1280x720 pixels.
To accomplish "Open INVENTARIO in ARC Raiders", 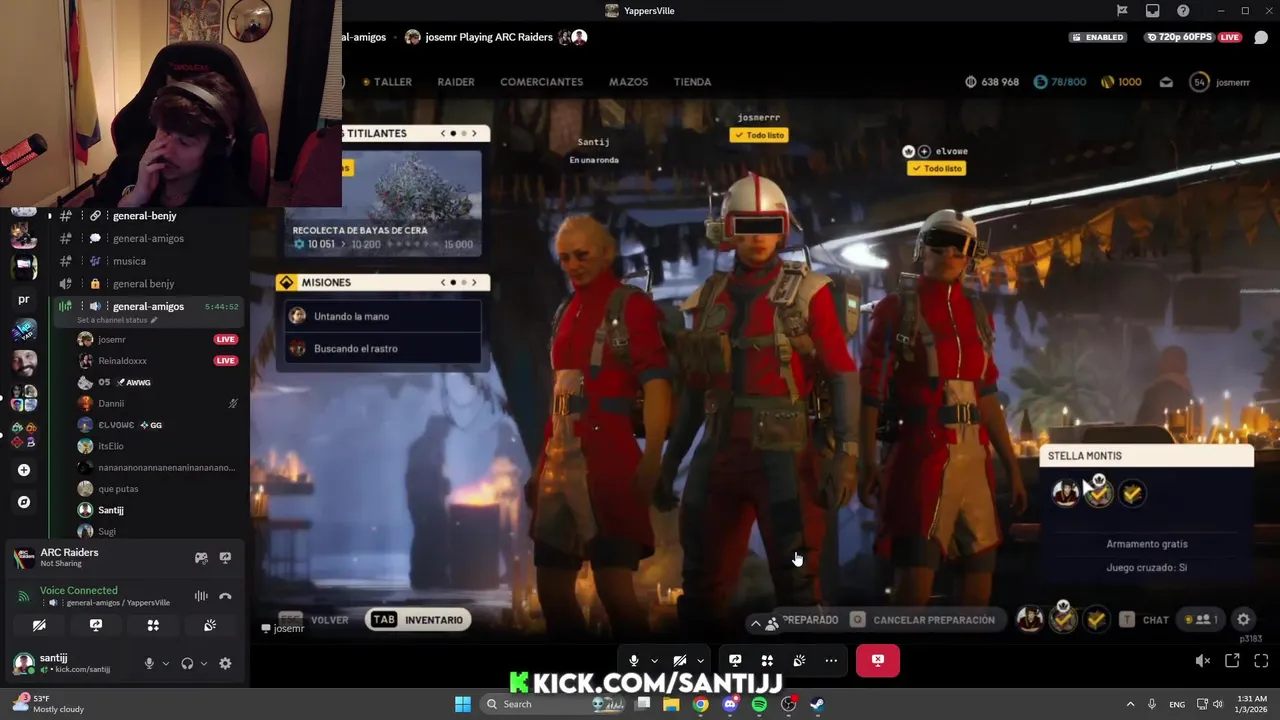I will (x=419, y=620).
